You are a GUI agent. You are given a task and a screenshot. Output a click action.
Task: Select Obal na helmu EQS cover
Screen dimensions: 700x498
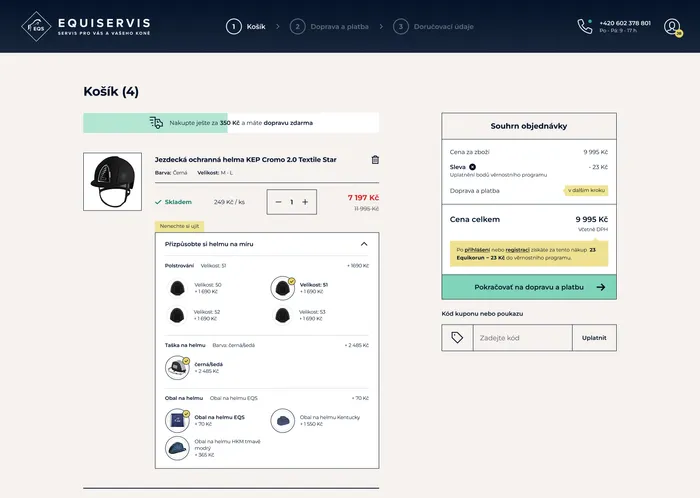click(x=205, y=420)
